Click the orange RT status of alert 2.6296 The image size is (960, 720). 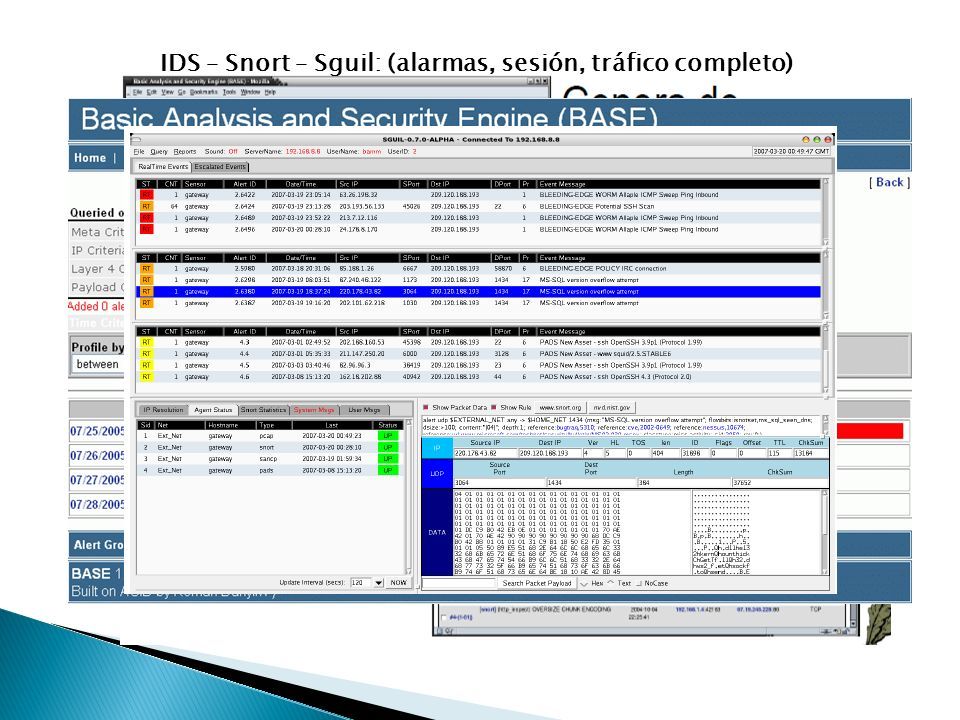pos(146,280)
